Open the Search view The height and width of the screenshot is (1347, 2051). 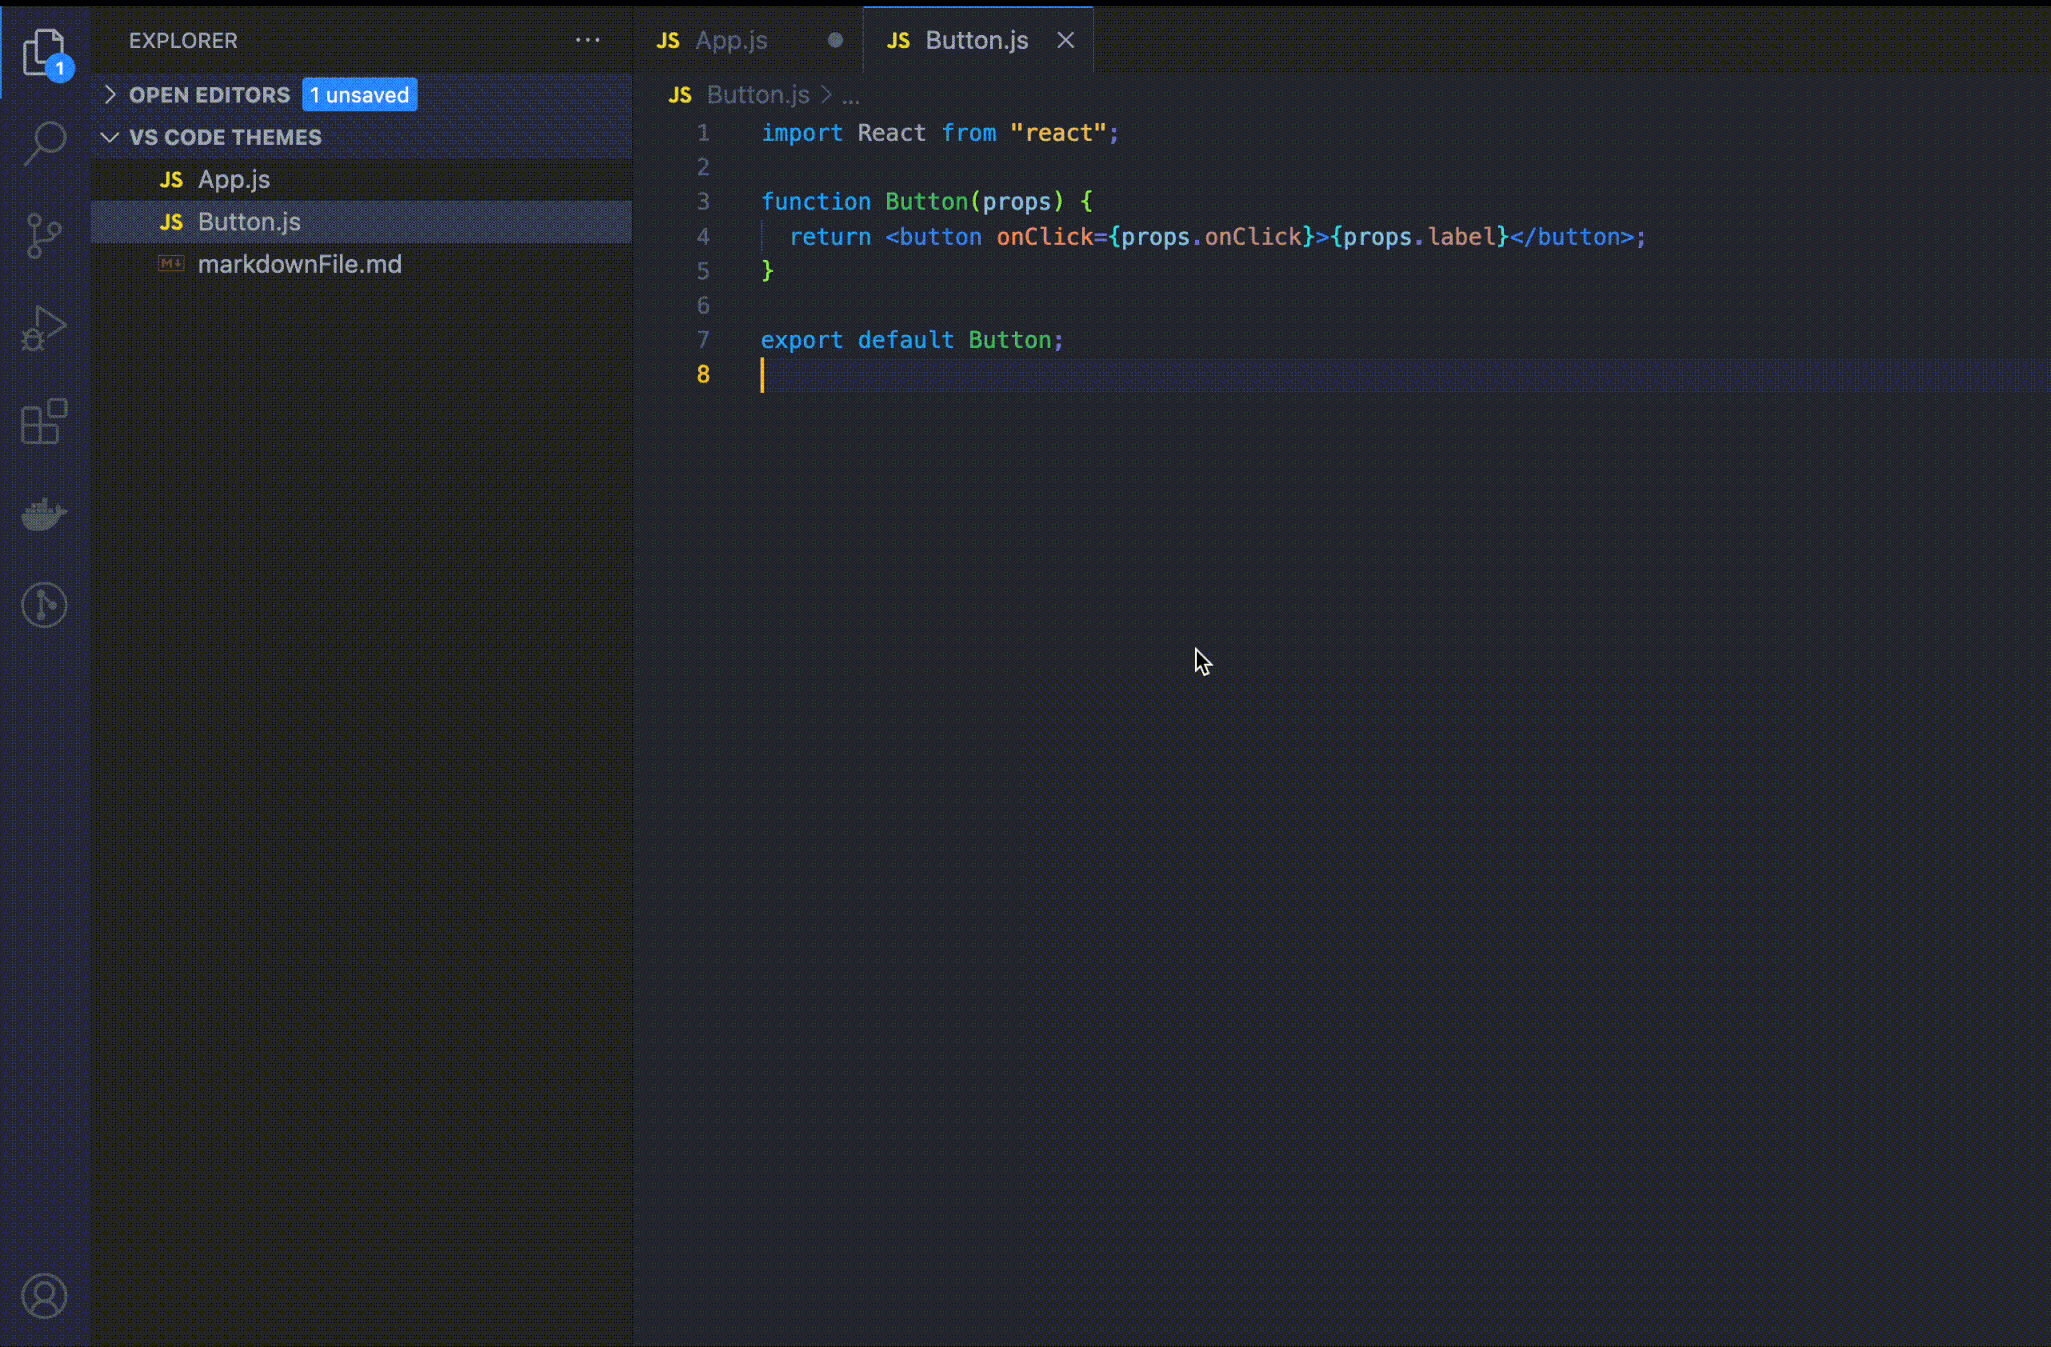point(44,143)
